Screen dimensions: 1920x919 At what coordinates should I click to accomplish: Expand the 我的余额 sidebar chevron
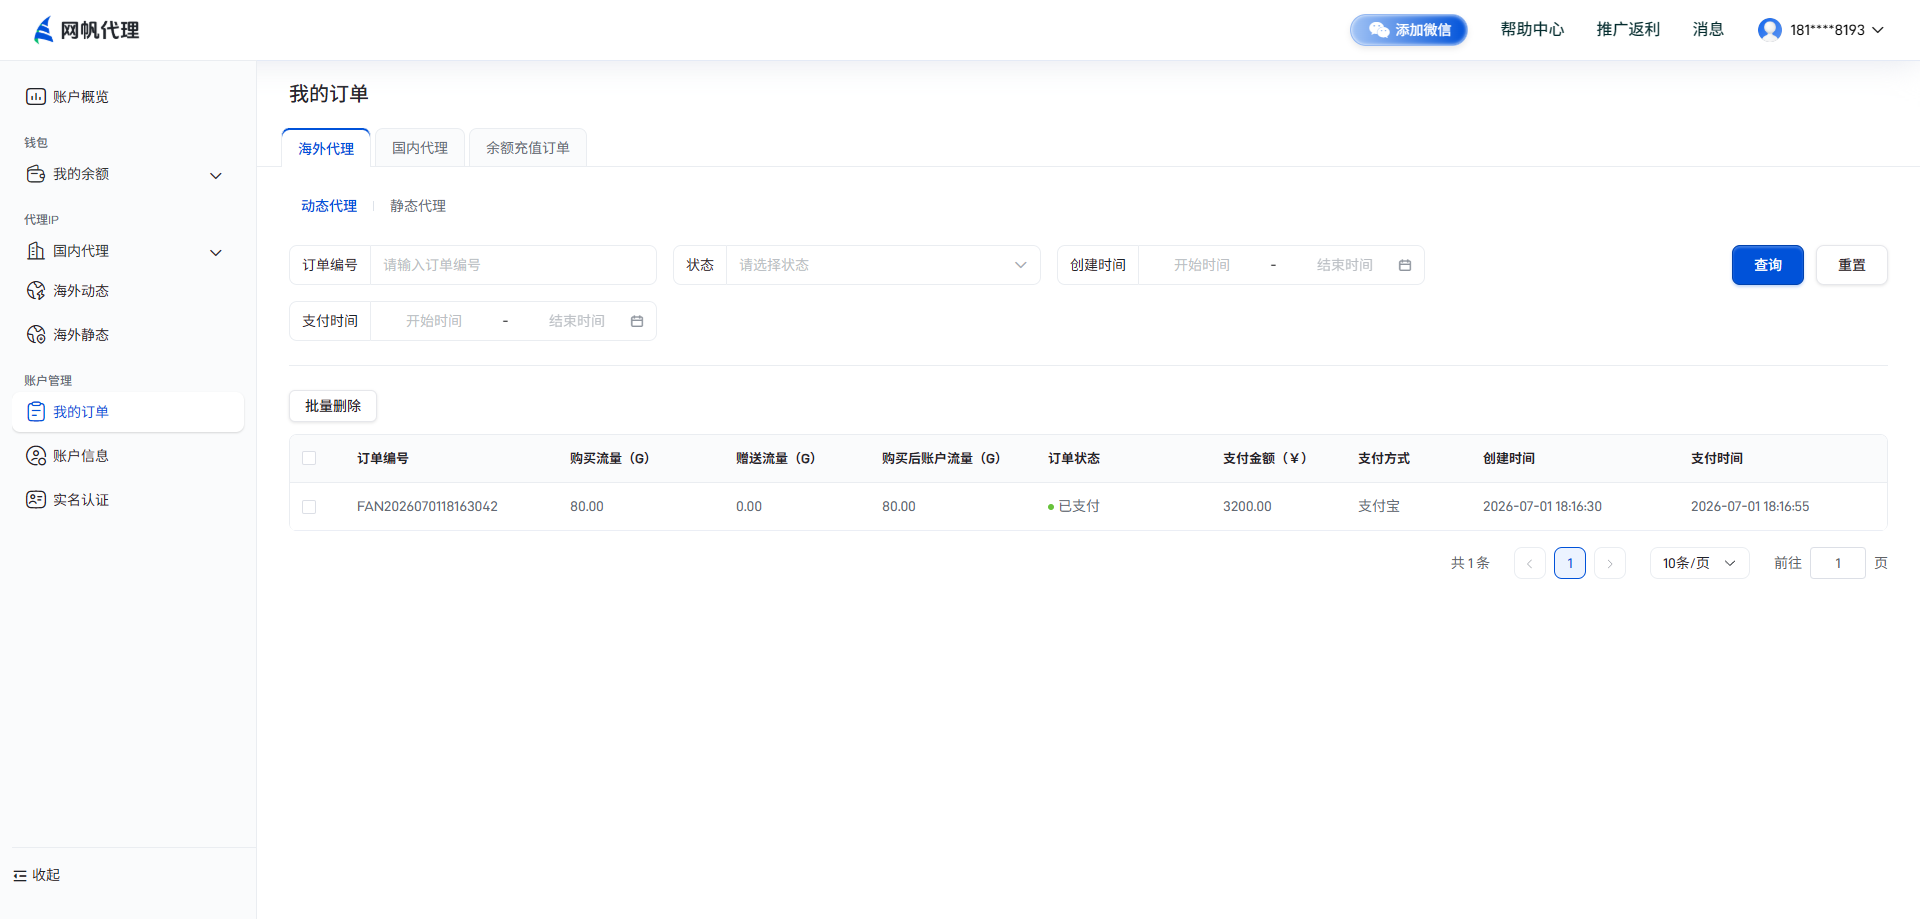216,176
